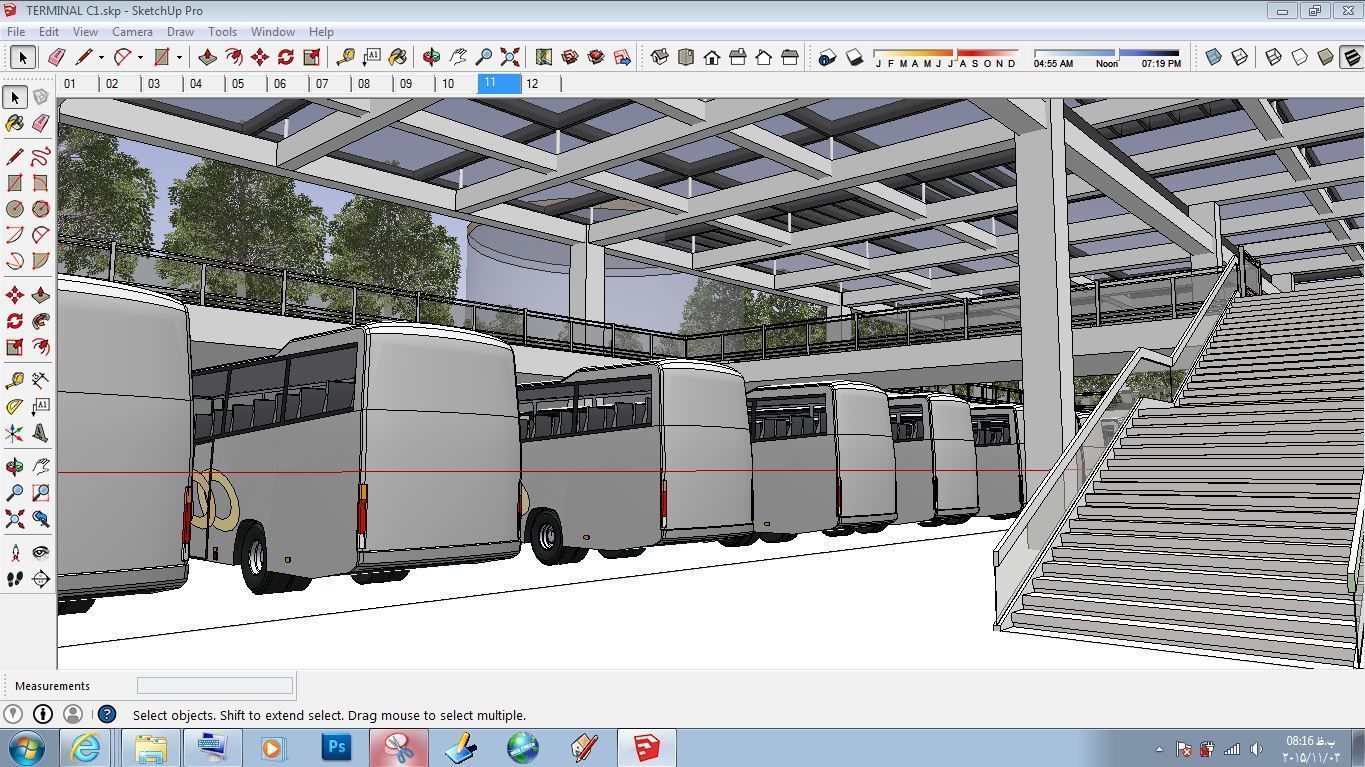This screenshot has width=1365, height=767.
Task: Select 3D Text tool in left toolbar
Action: click(40, 433)
